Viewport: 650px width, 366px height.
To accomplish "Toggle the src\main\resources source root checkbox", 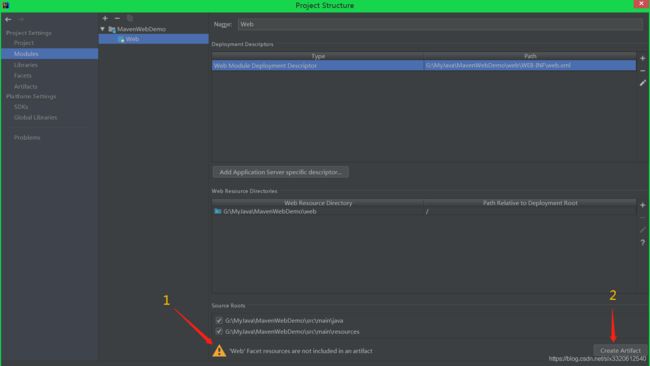I will 219,332.
